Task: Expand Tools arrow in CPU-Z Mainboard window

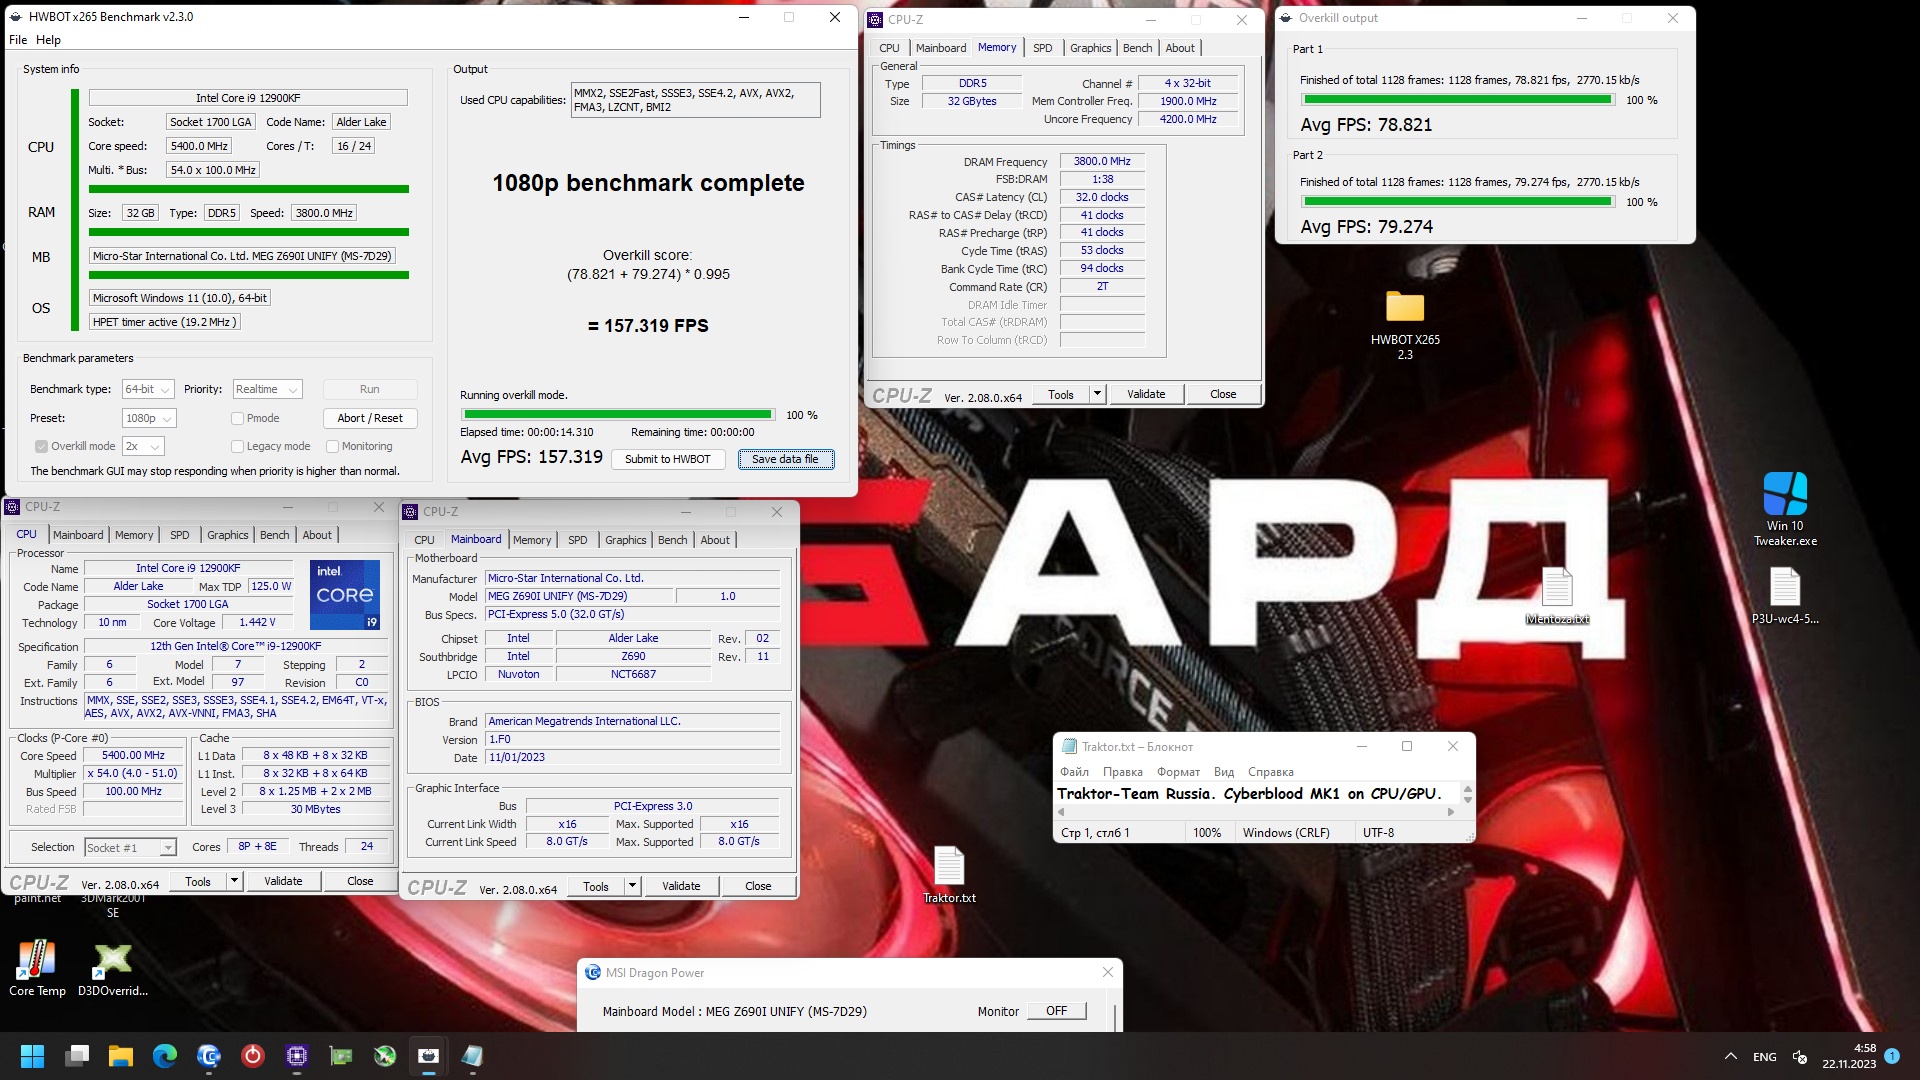Action: (632, 886)
